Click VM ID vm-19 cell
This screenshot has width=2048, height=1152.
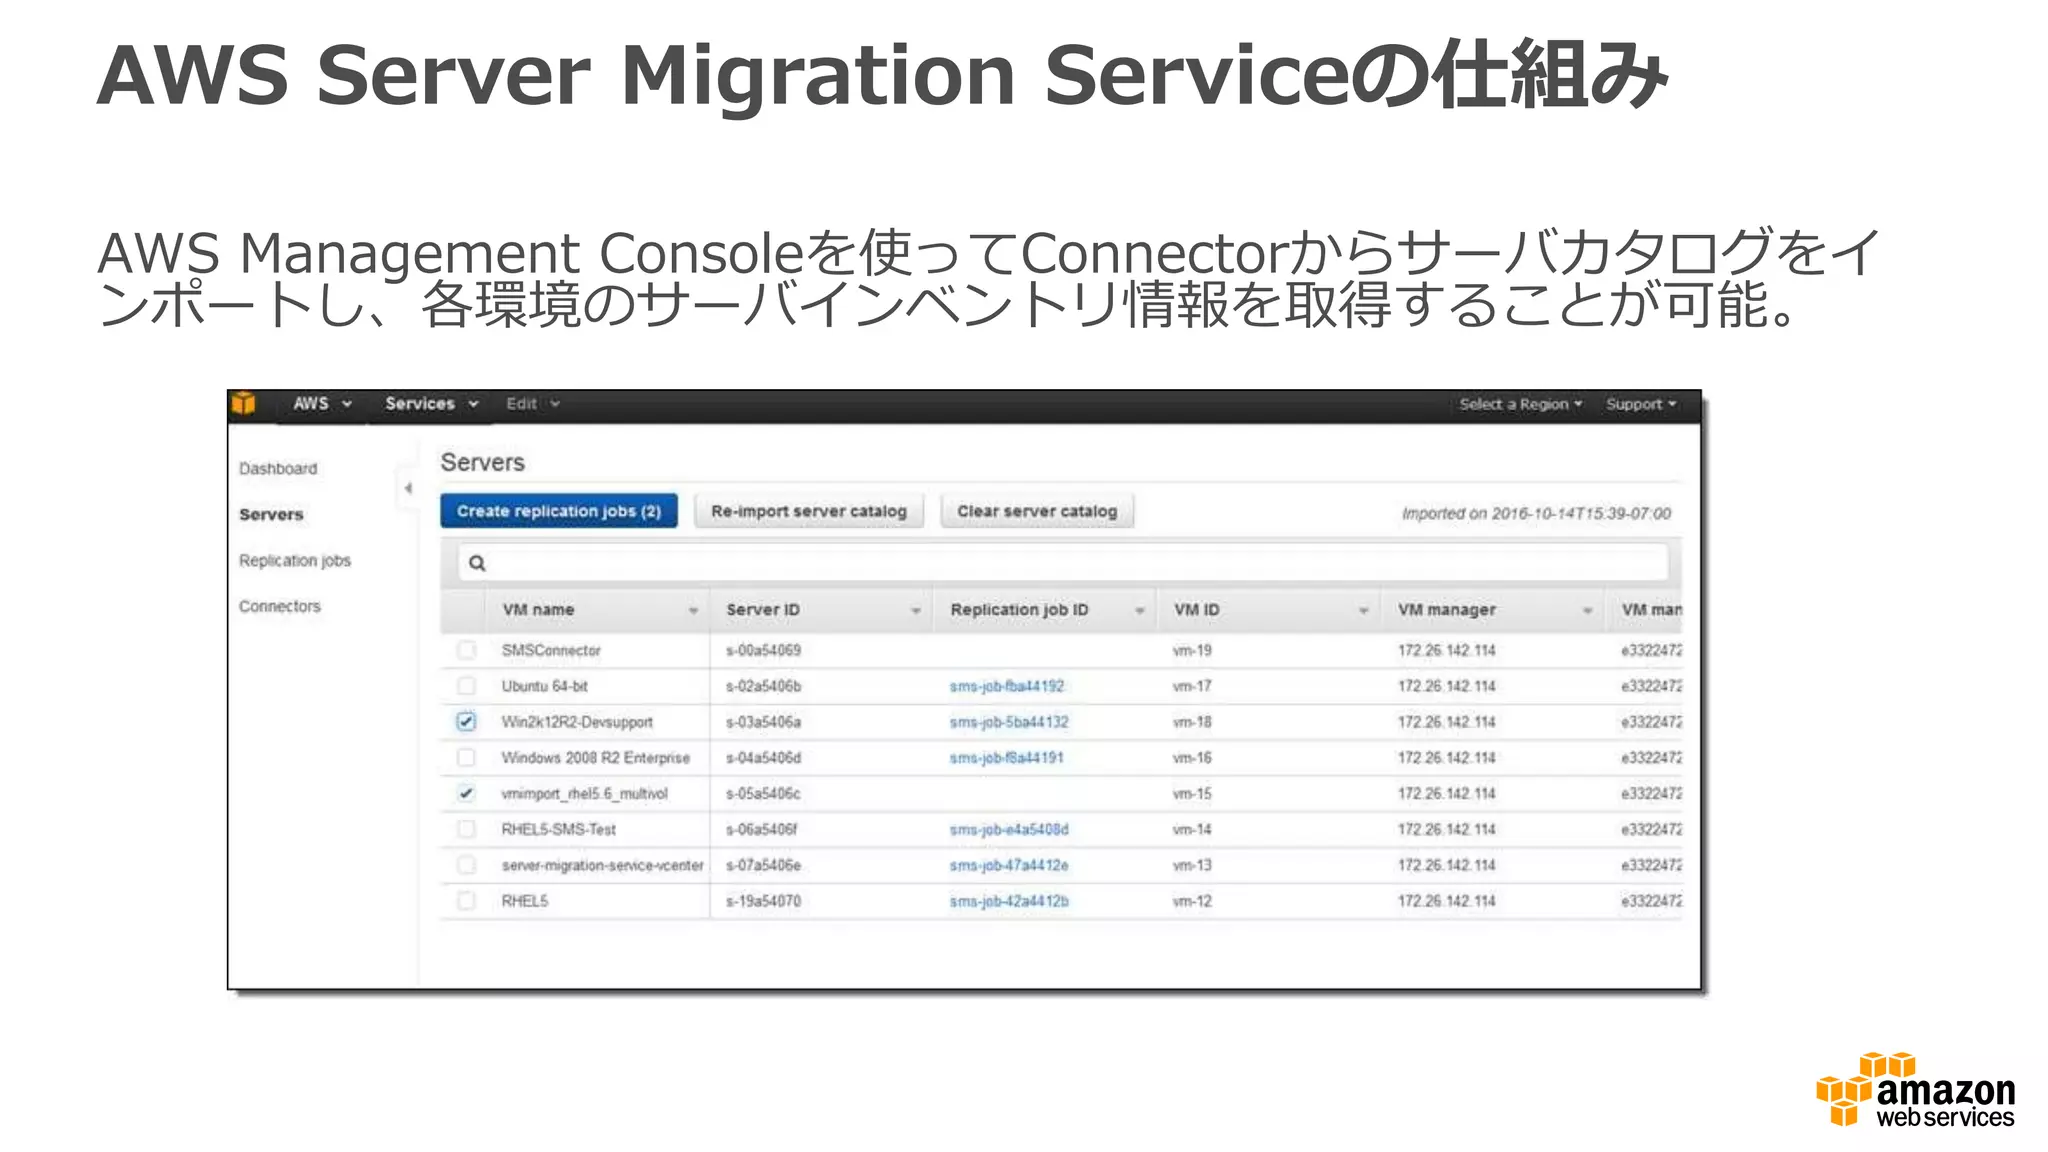(1192, 650)
